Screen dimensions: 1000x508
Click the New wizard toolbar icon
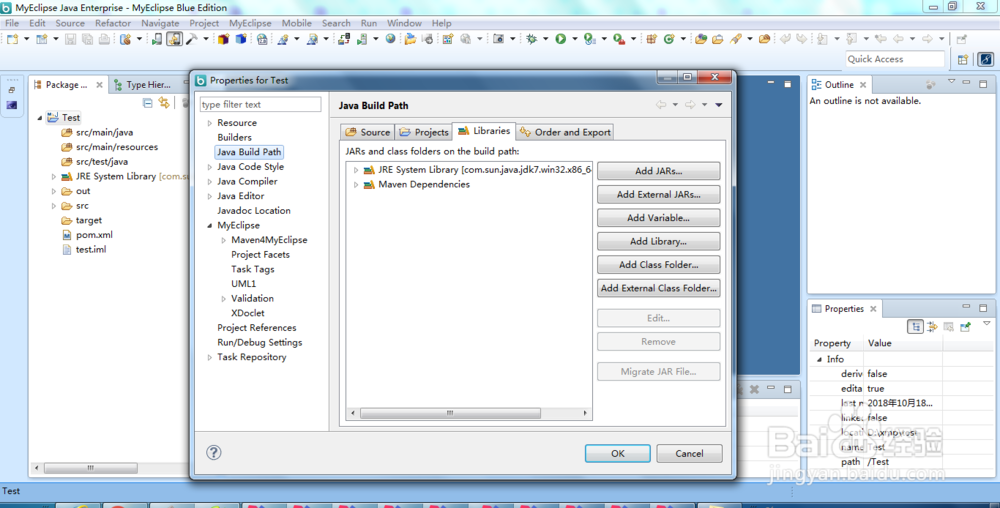[x=12, y=39]
